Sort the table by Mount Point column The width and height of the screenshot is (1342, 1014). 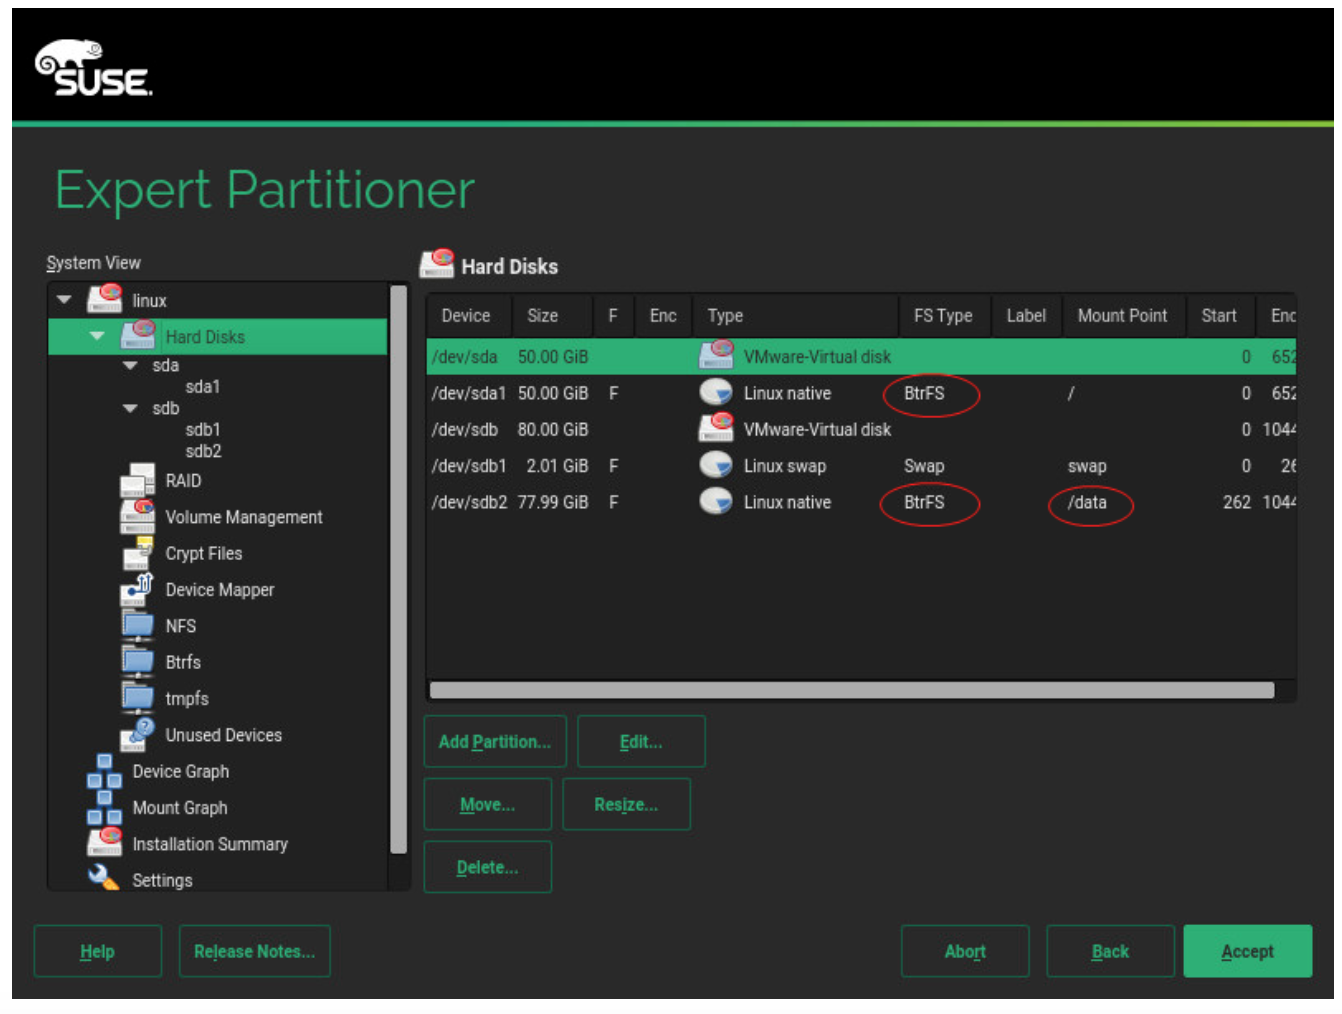(1121, 316)
